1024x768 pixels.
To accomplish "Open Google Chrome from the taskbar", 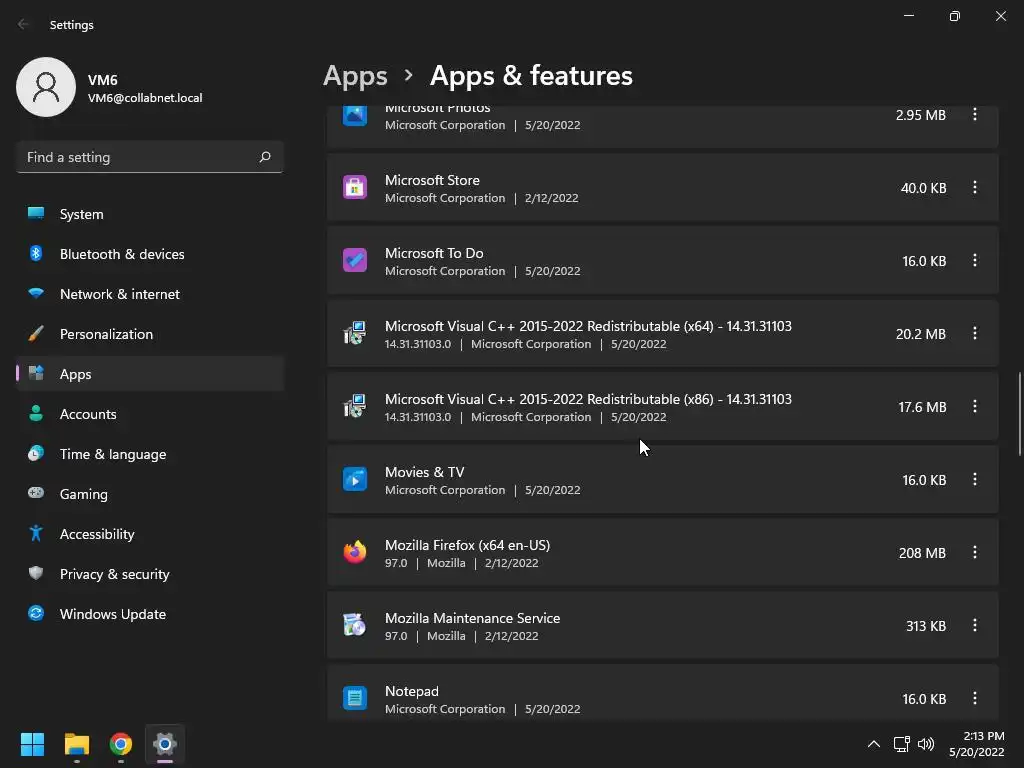I will pyautogui.click(x=121, y=744).
